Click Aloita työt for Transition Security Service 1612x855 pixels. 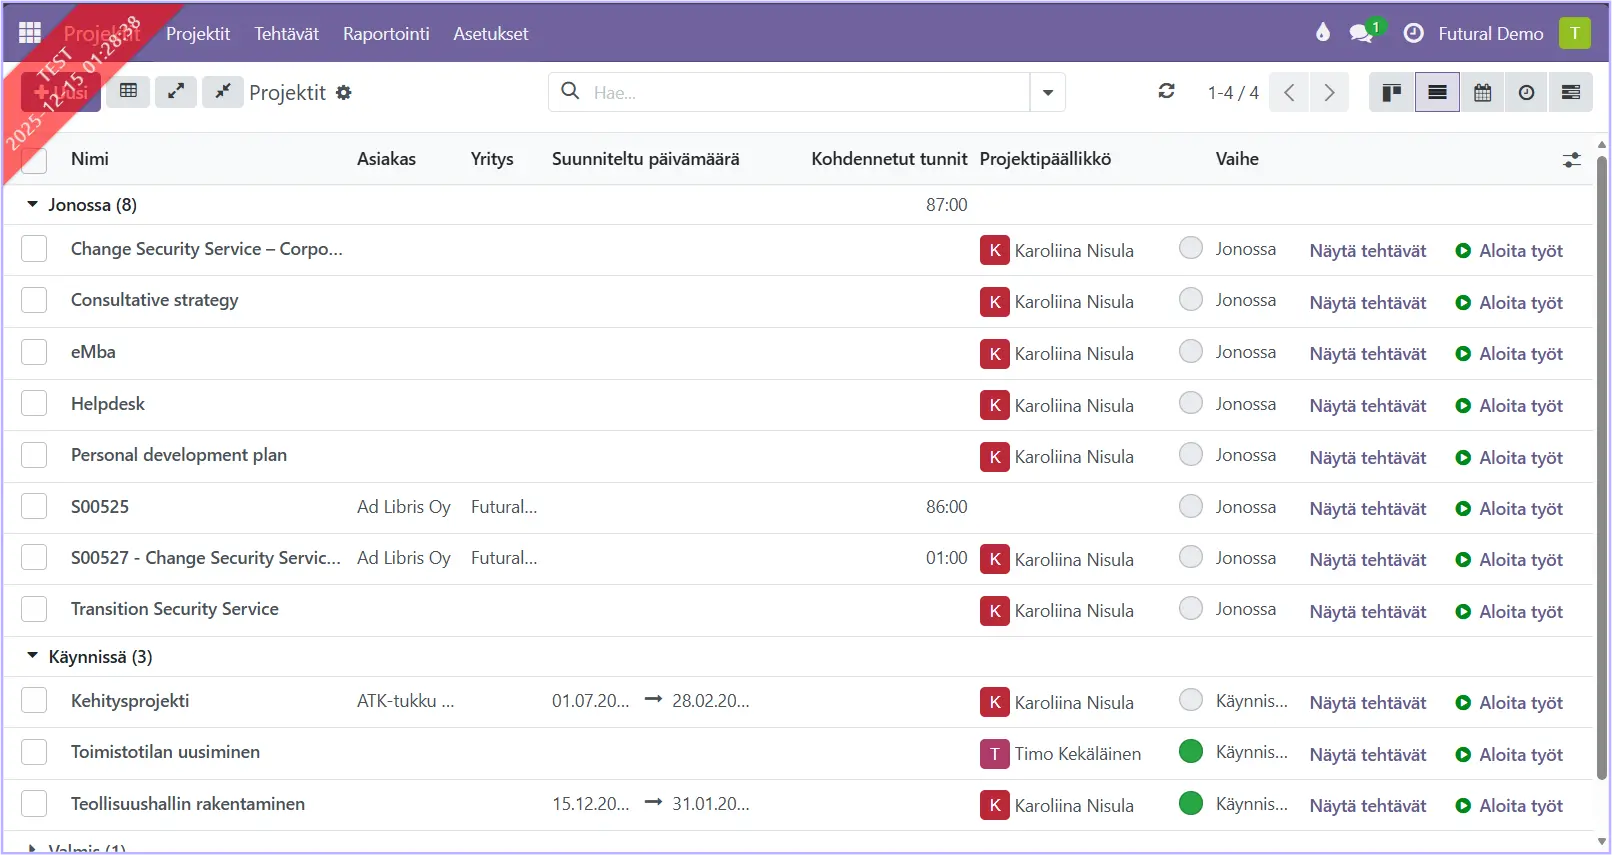pos(1509,612)
